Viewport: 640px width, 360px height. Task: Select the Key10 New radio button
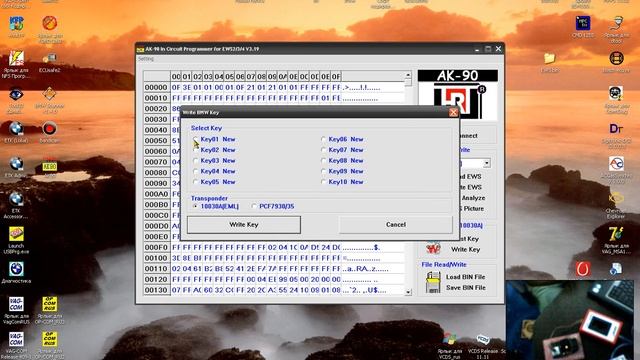pos(324,182)
